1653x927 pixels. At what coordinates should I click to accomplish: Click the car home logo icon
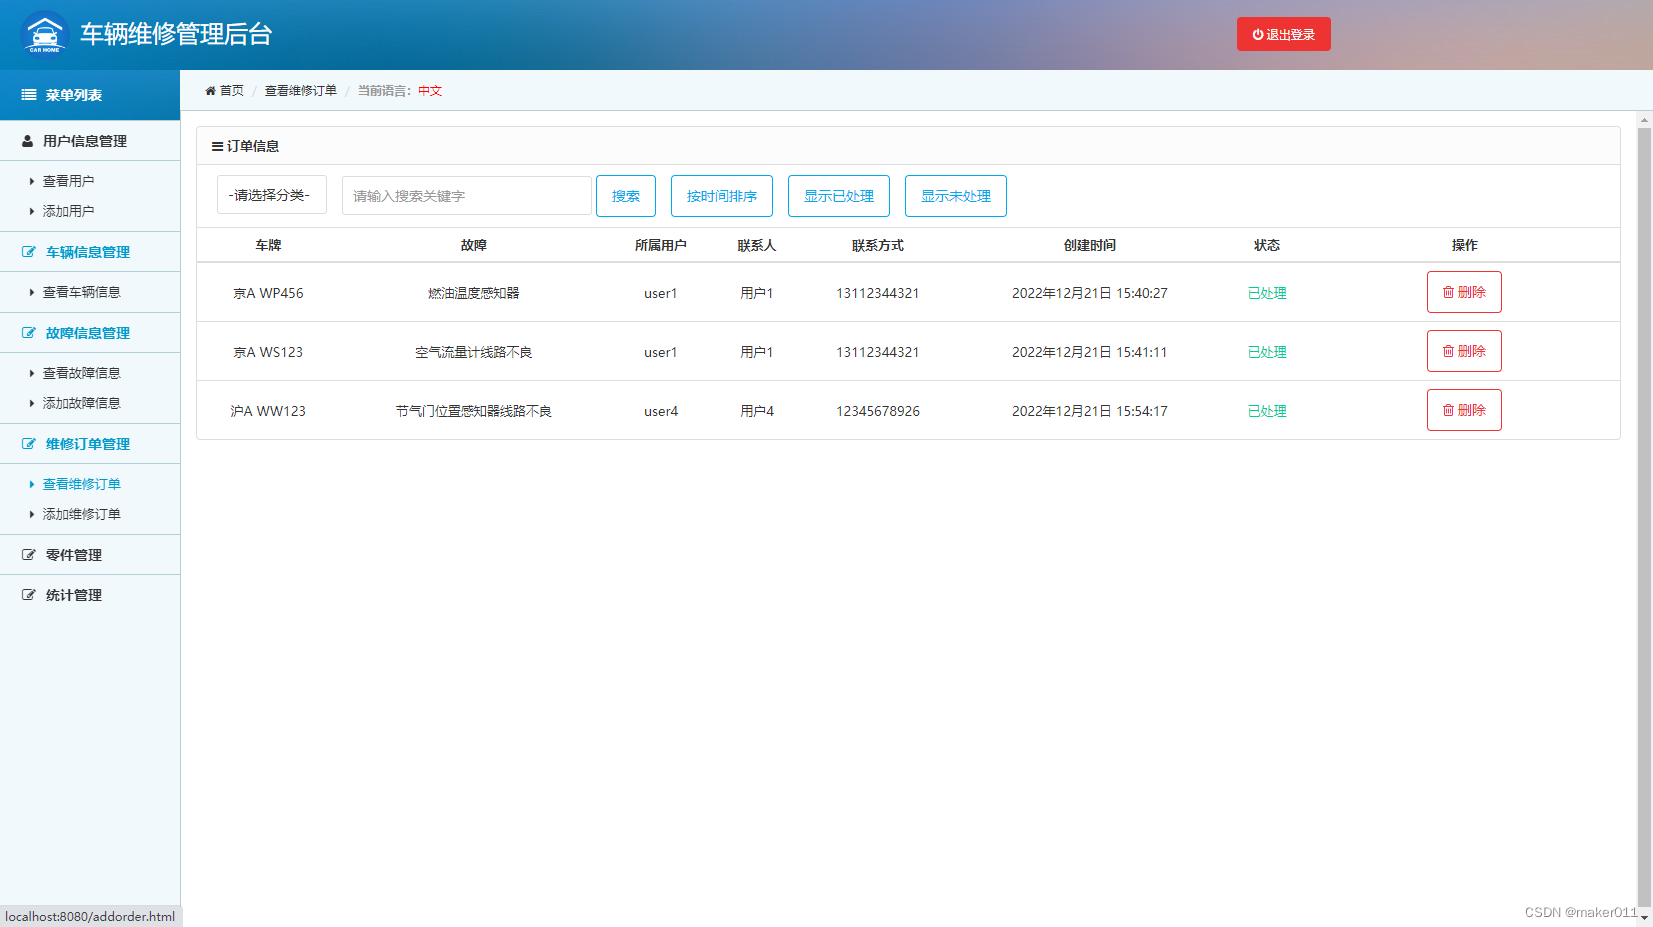pyautogui.click(x=44, y=34)
